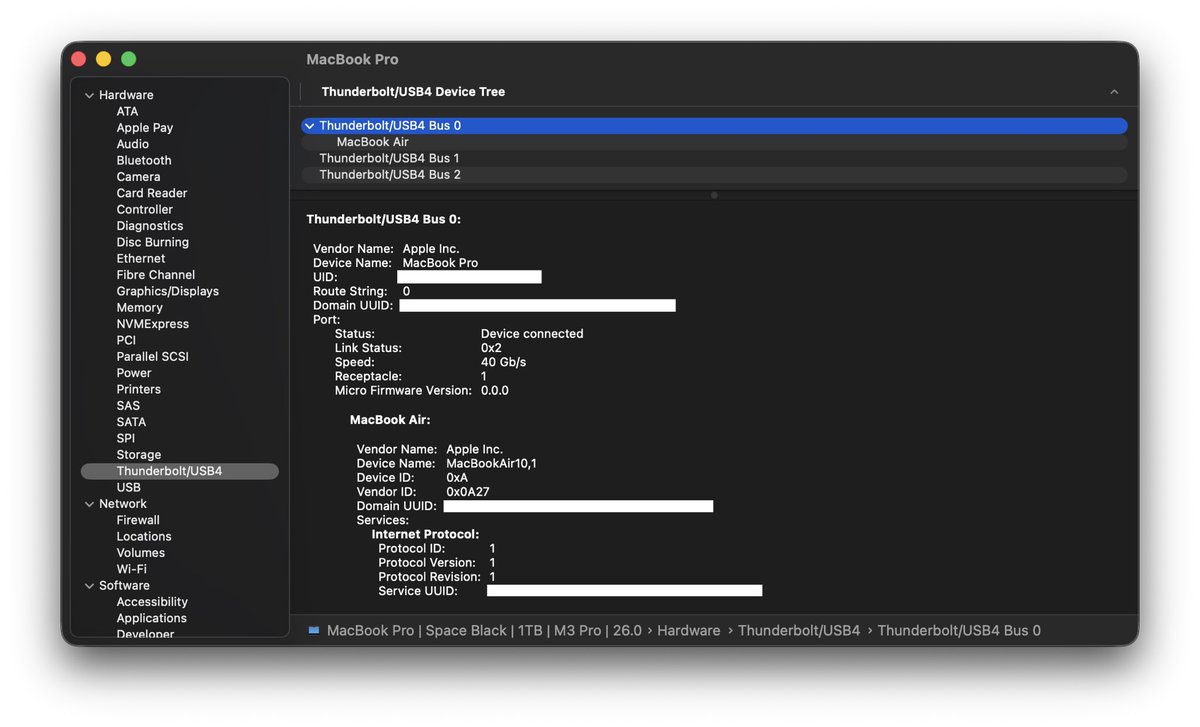This screenshot has height=727, width=1200.
Task: Select Bluetooth in sidebar
Action: [x=144, y=160]
